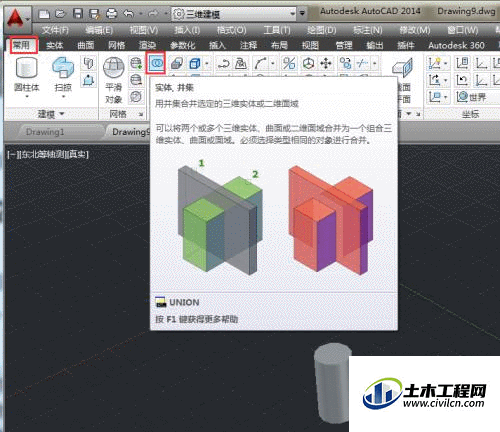Click the Save As icon in quick access toolbar
The width and height of the screenshot is (500, 432).
(94, 14)
